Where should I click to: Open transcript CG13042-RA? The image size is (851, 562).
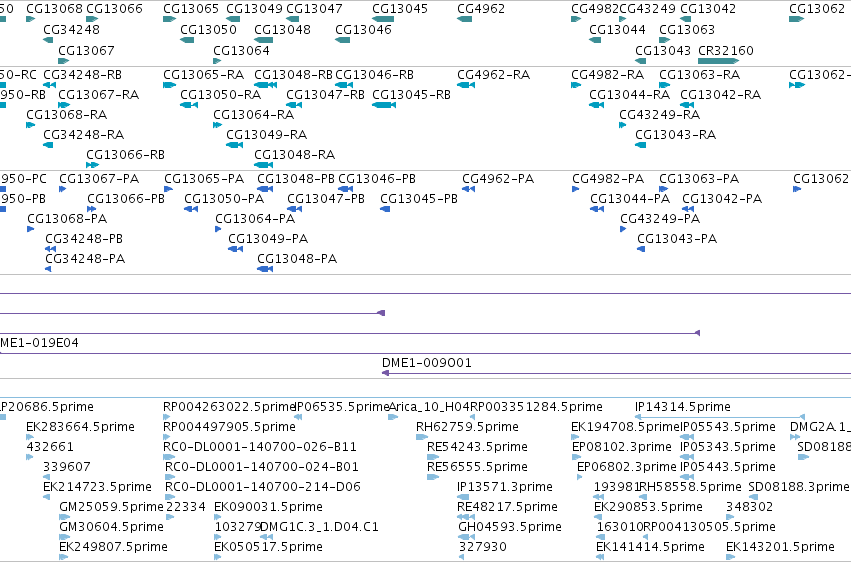point(721,95)
